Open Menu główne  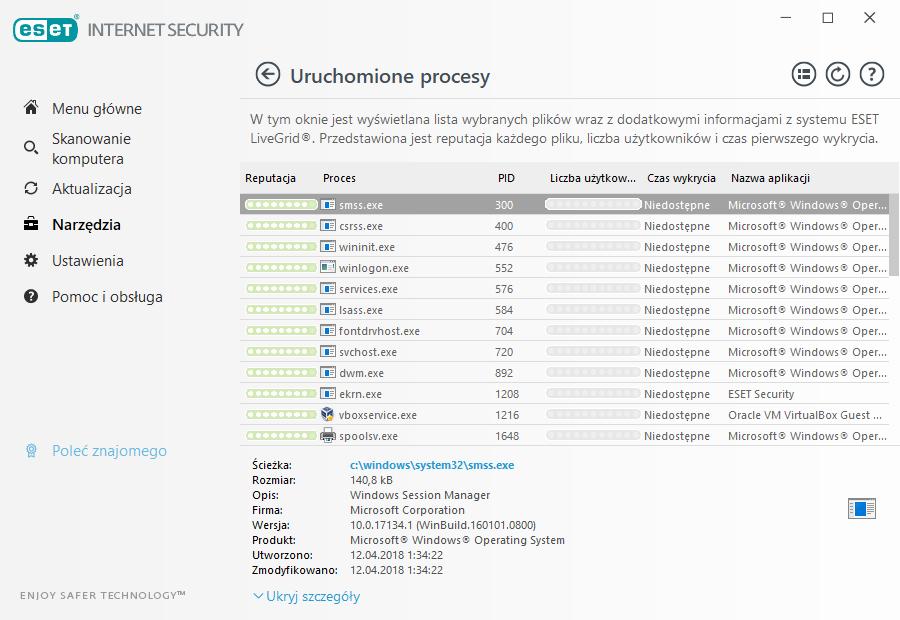[96, 108]
